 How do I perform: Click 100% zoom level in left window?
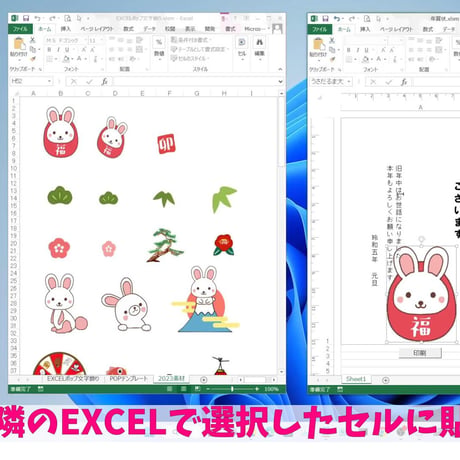271,389
